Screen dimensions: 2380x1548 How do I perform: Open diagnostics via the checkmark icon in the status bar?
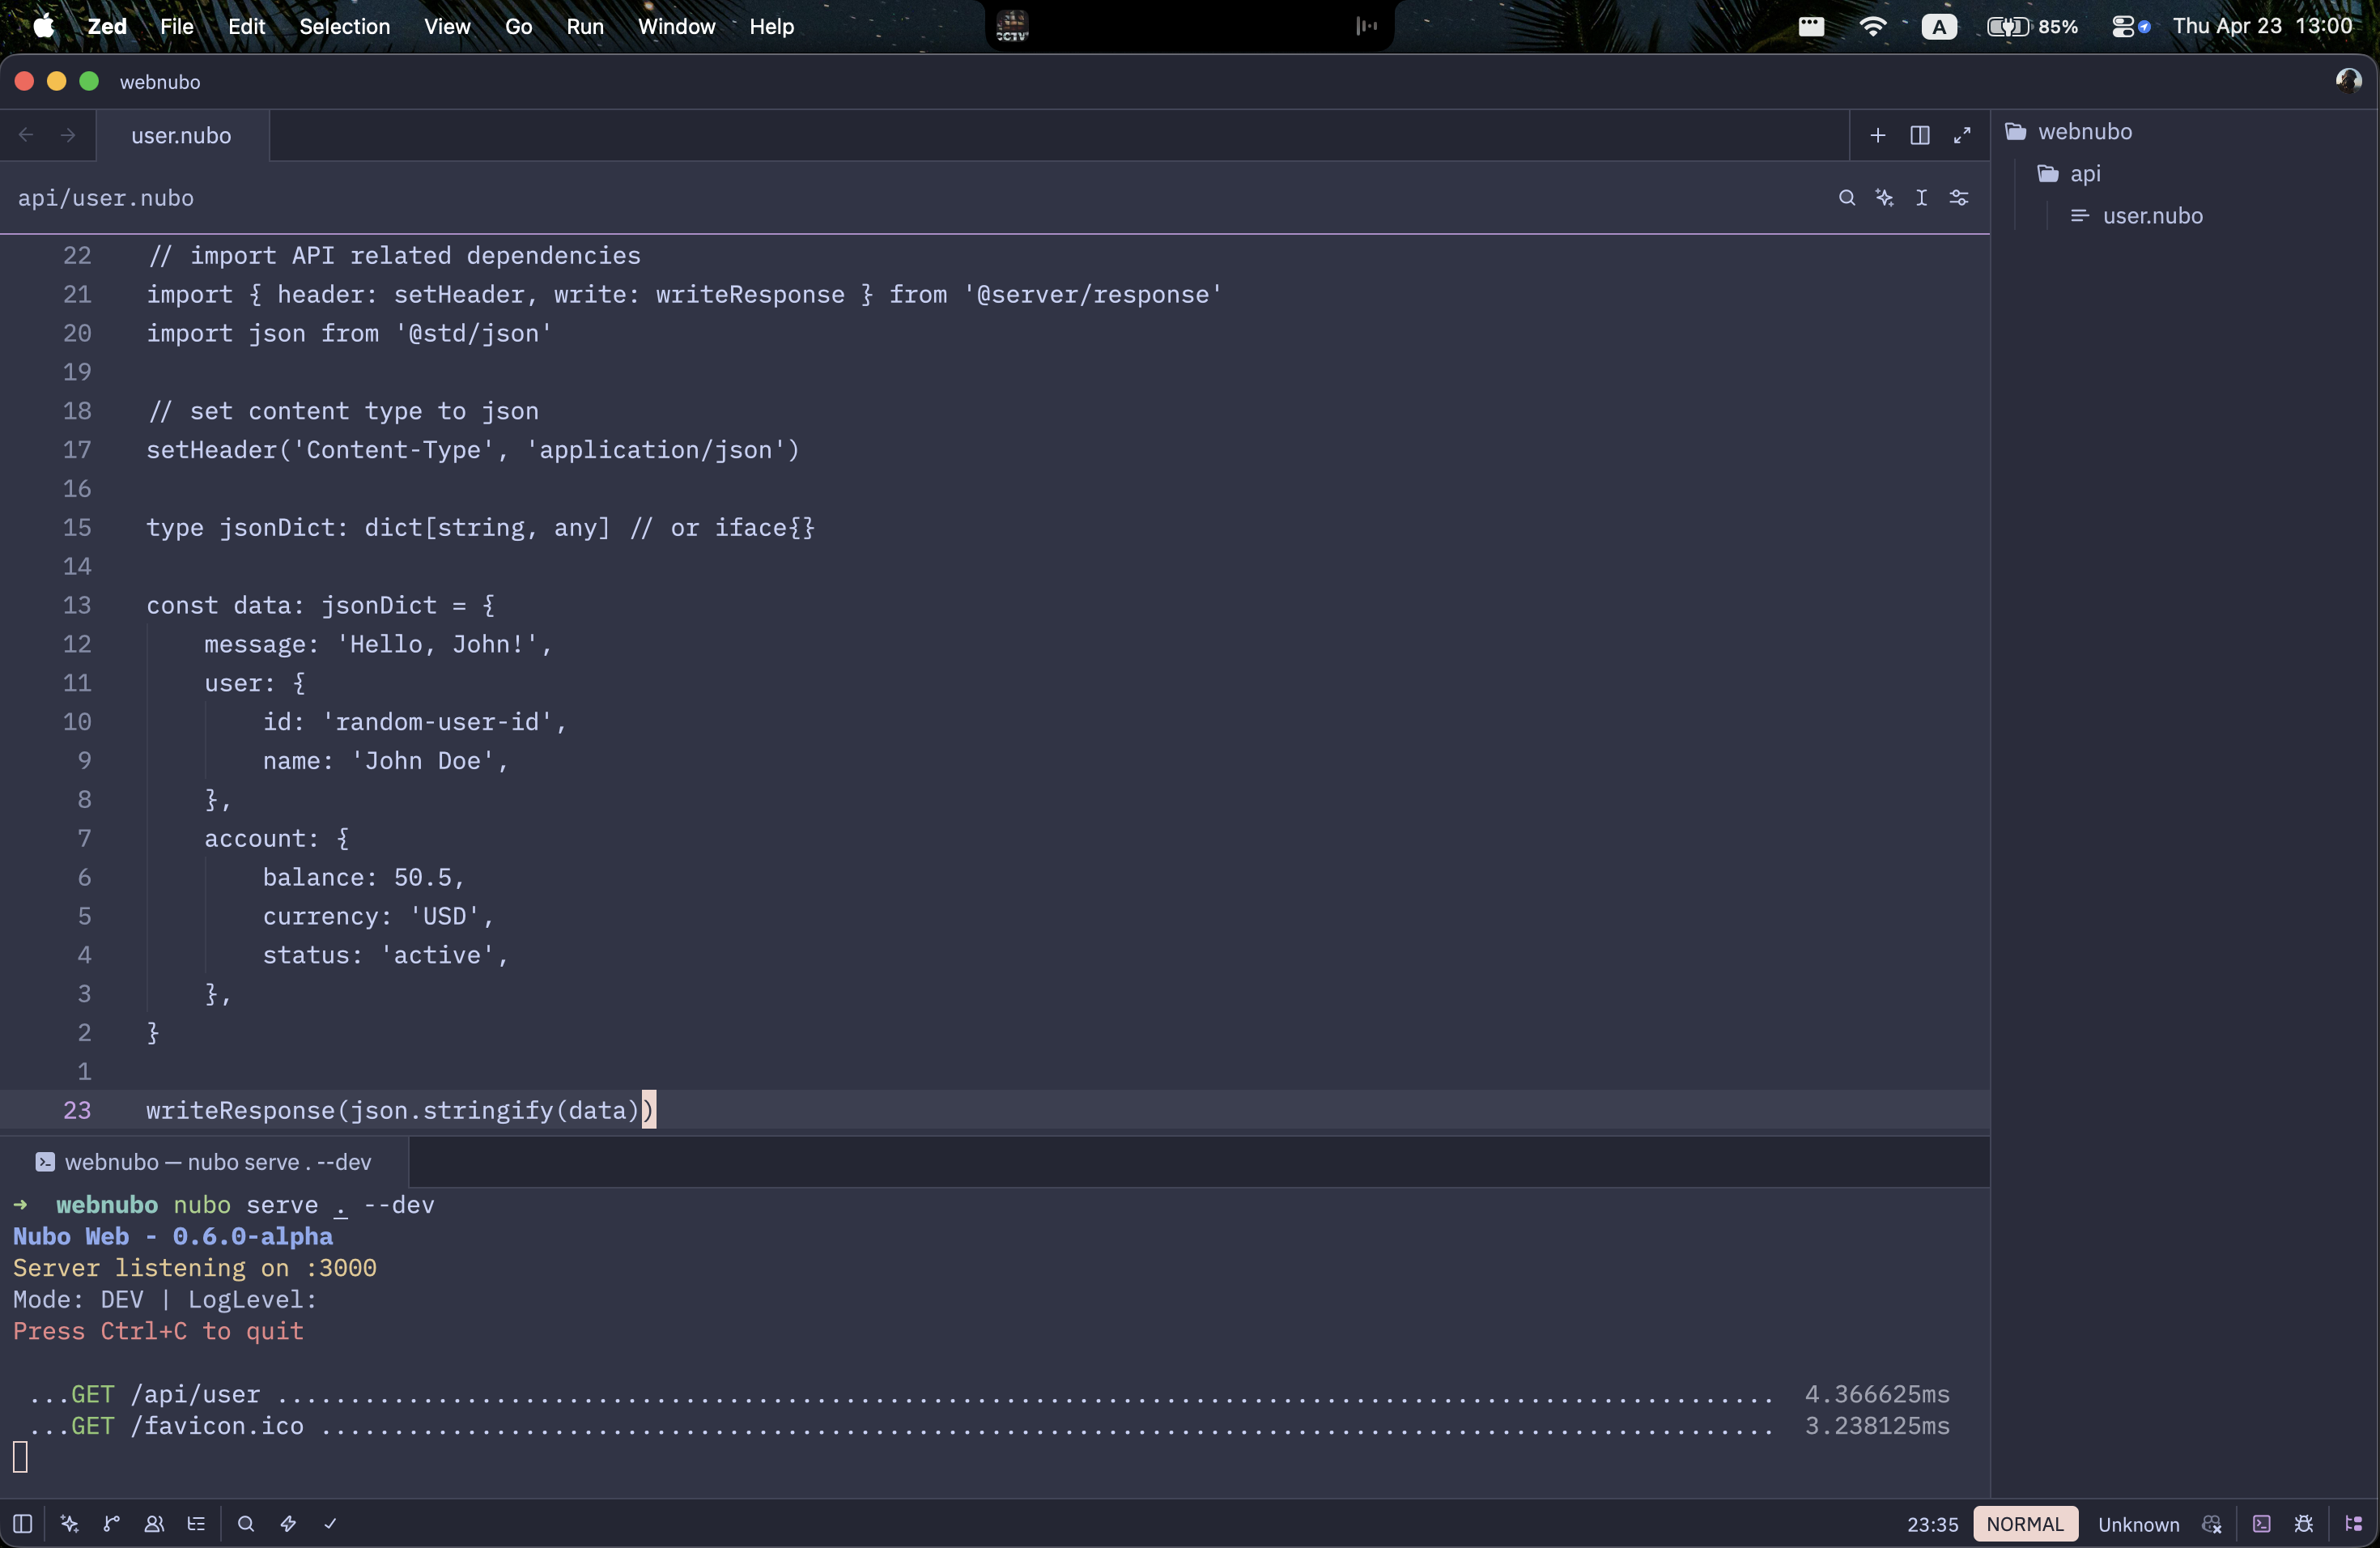tap(330, 1524)
